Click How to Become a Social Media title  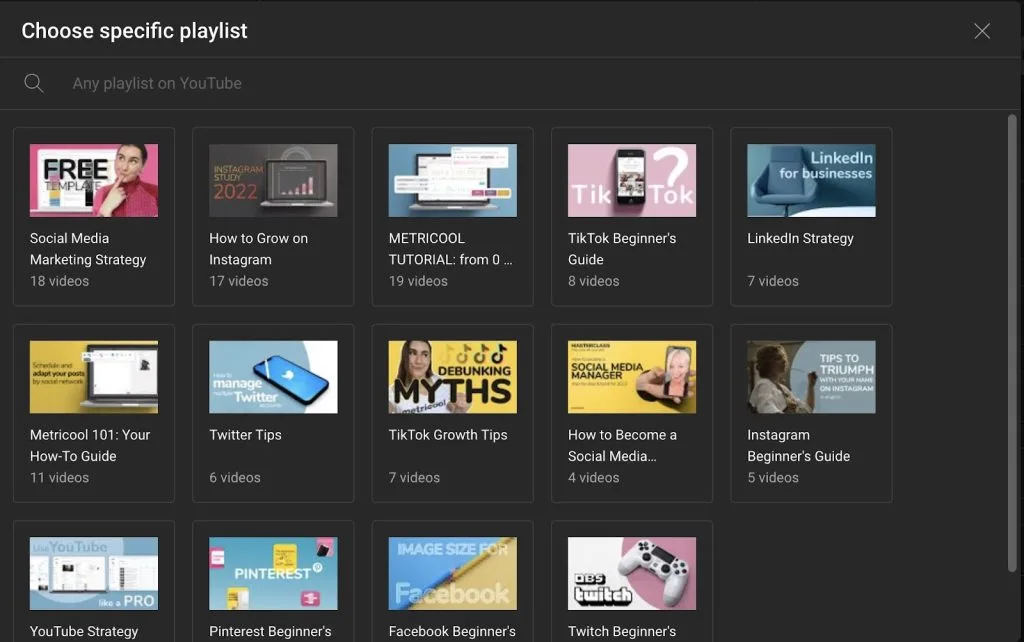[x=622, y=445]
